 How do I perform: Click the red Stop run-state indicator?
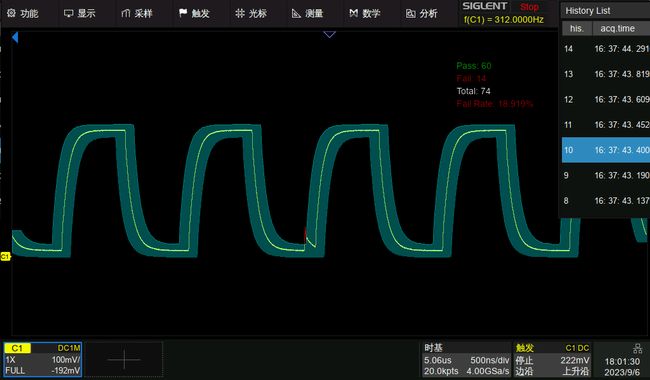click(529, 7)
